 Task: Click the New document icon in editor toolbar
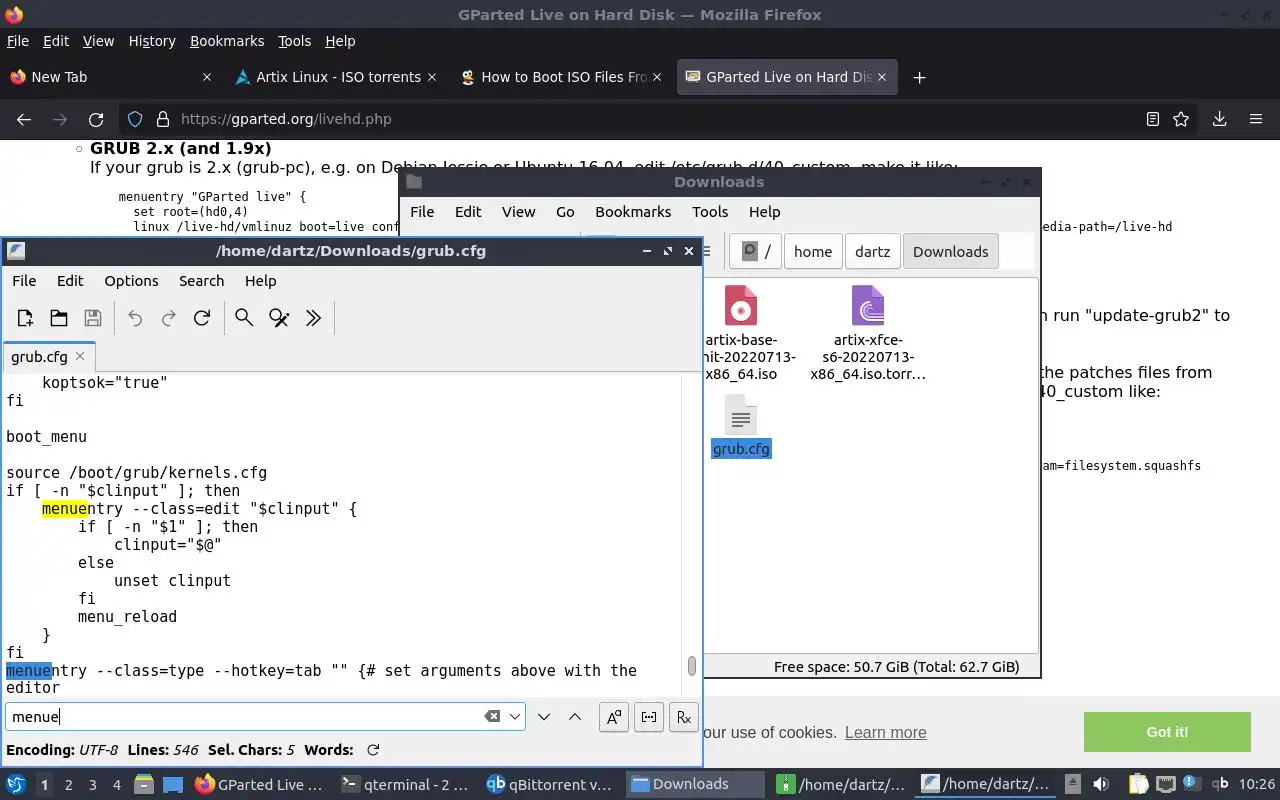[x=25, y=318]
